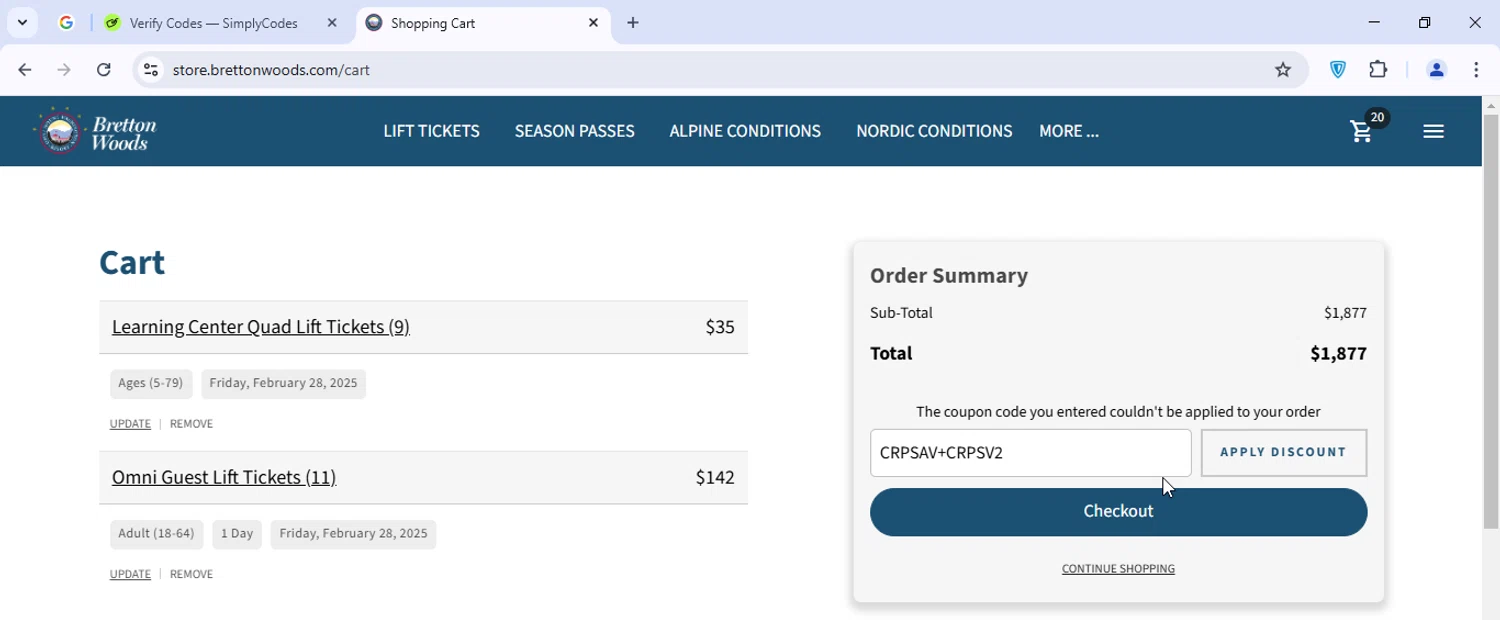Apply the discount code
The height and width of the screenshot is (620, 1500).
pos(1283,453)
